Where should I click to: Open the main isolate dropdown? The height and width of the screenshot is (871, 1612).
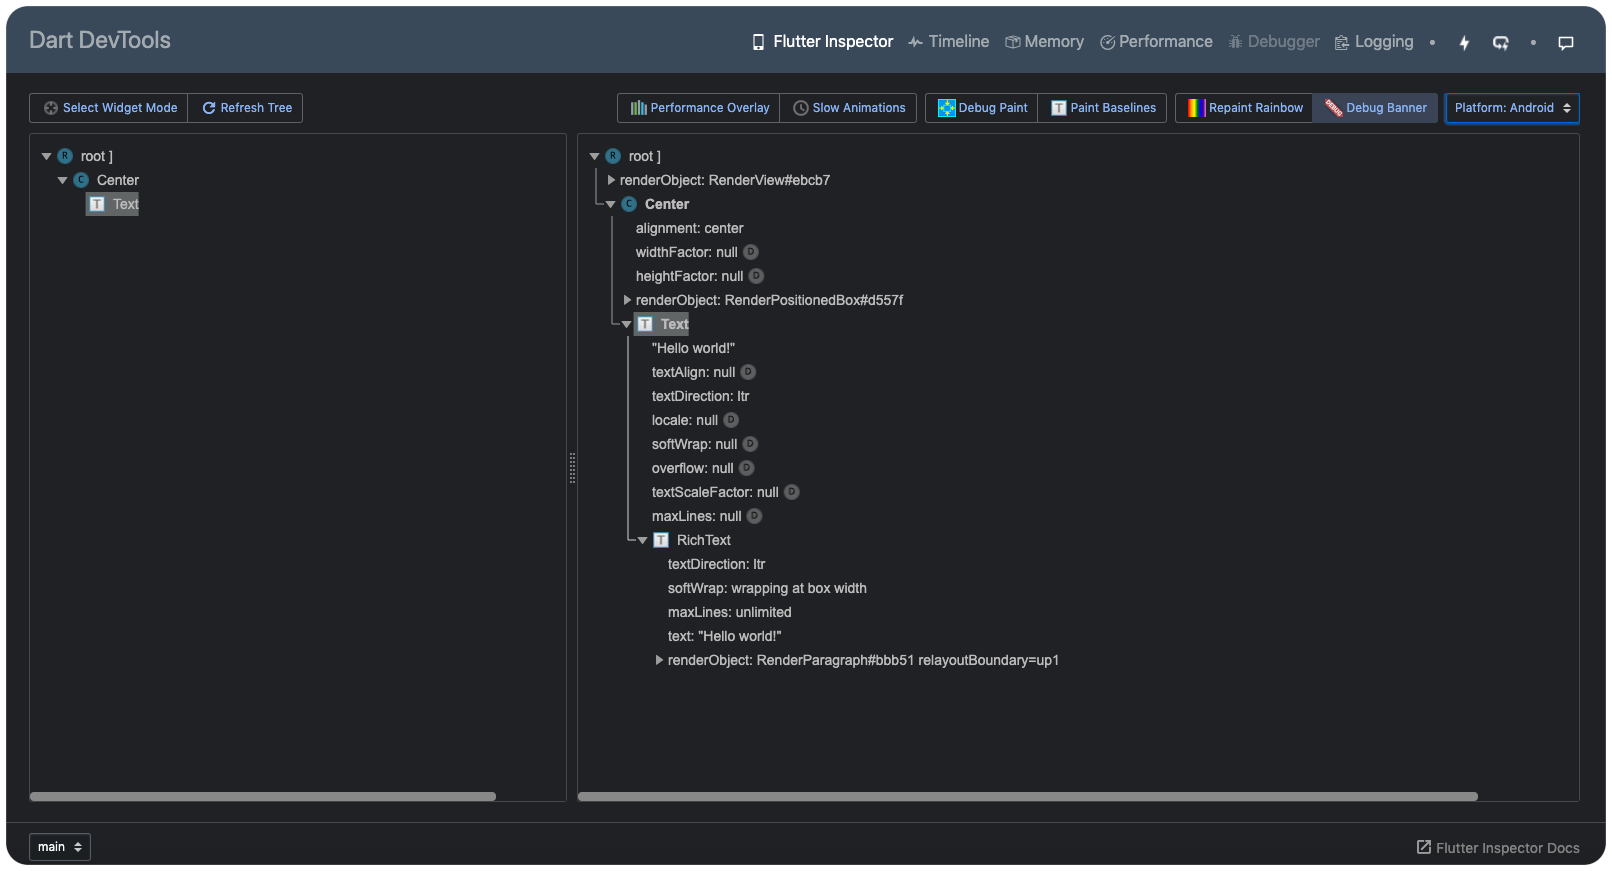tap(60, 847)
